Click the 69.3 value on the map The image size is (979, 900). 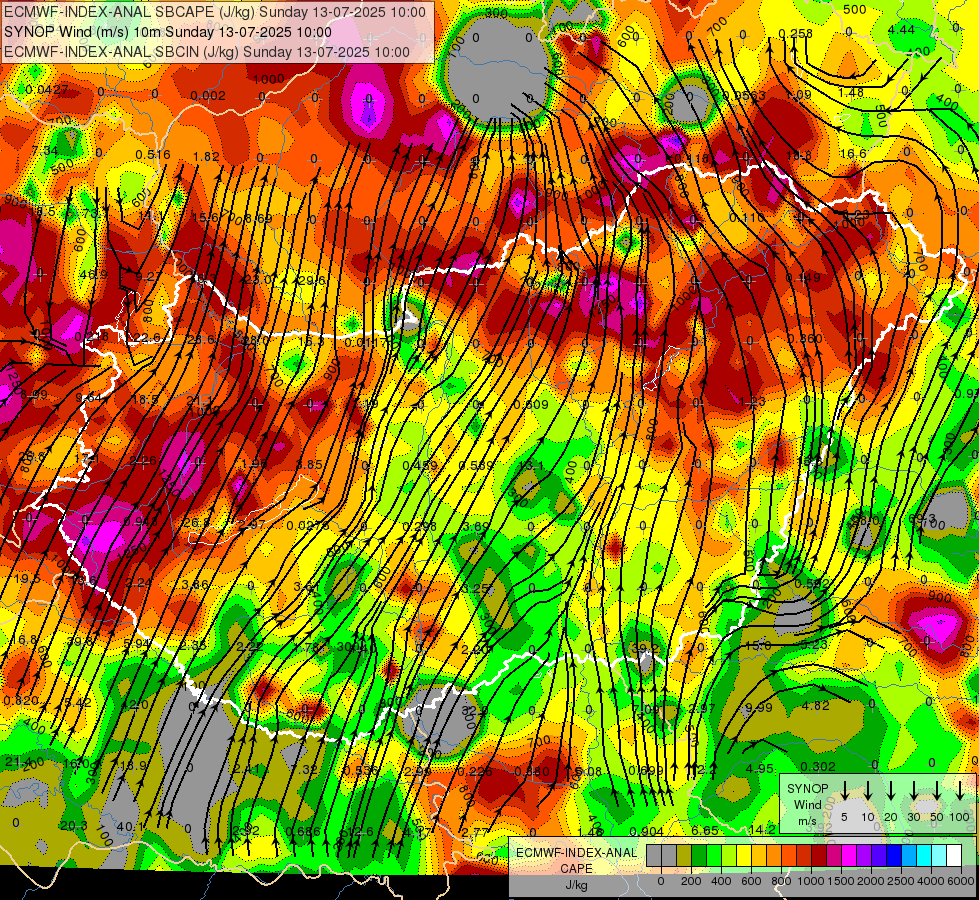pyautogui.click(x=922, y=518)
